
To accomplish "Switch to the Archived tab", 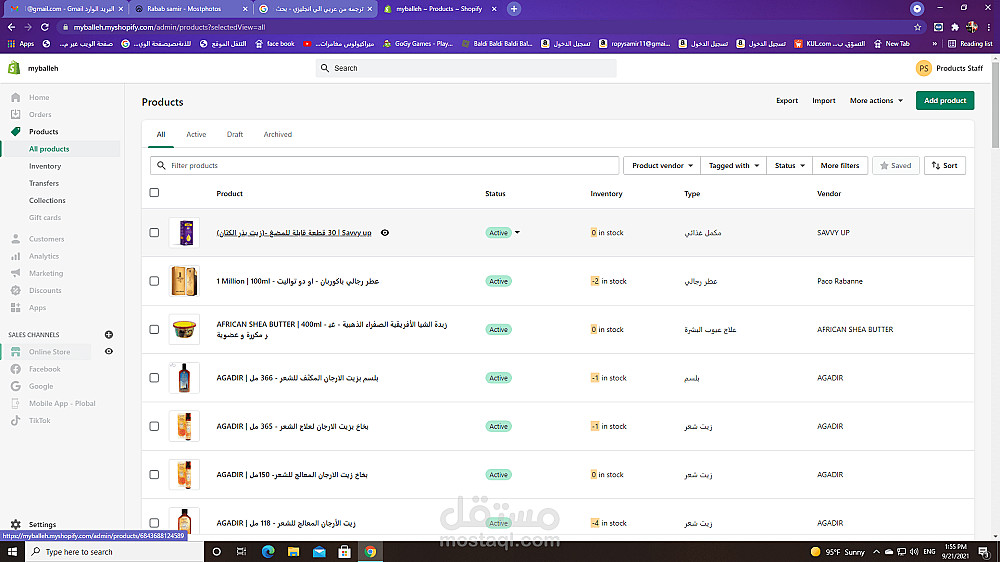I will click(x=277, y=135).
